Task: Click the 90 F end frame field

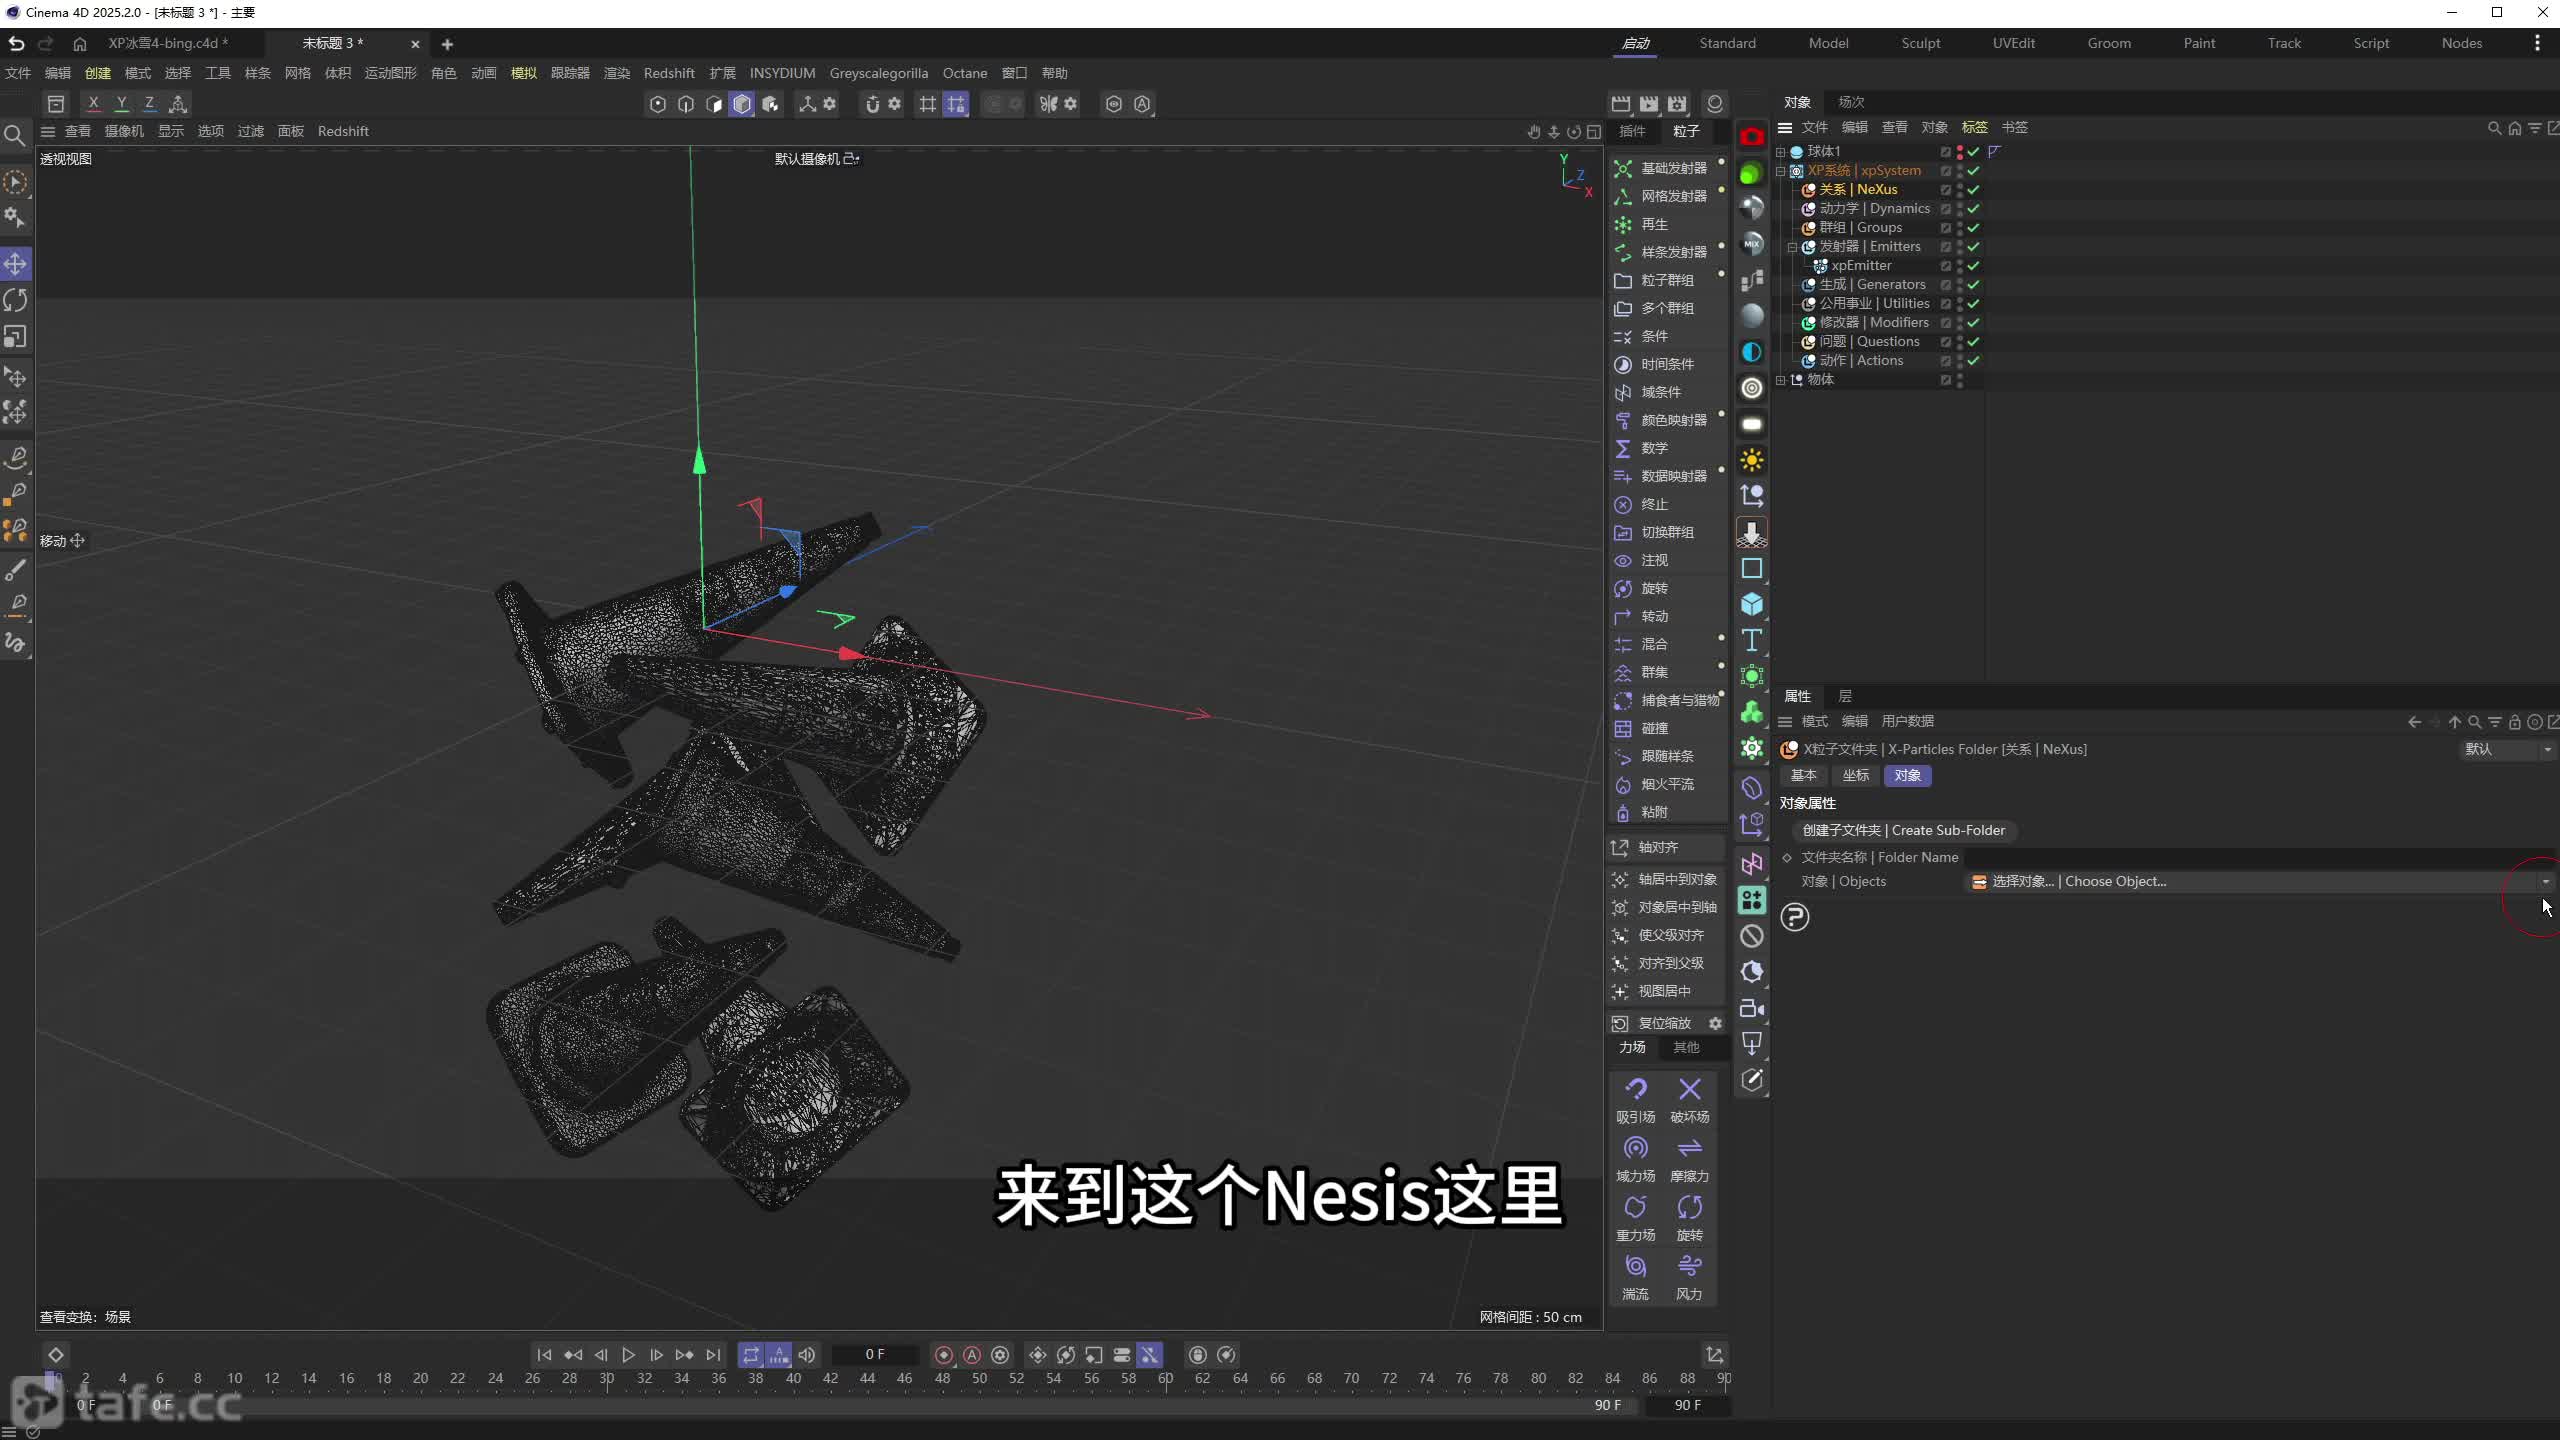Action: click(1688, 1406)
